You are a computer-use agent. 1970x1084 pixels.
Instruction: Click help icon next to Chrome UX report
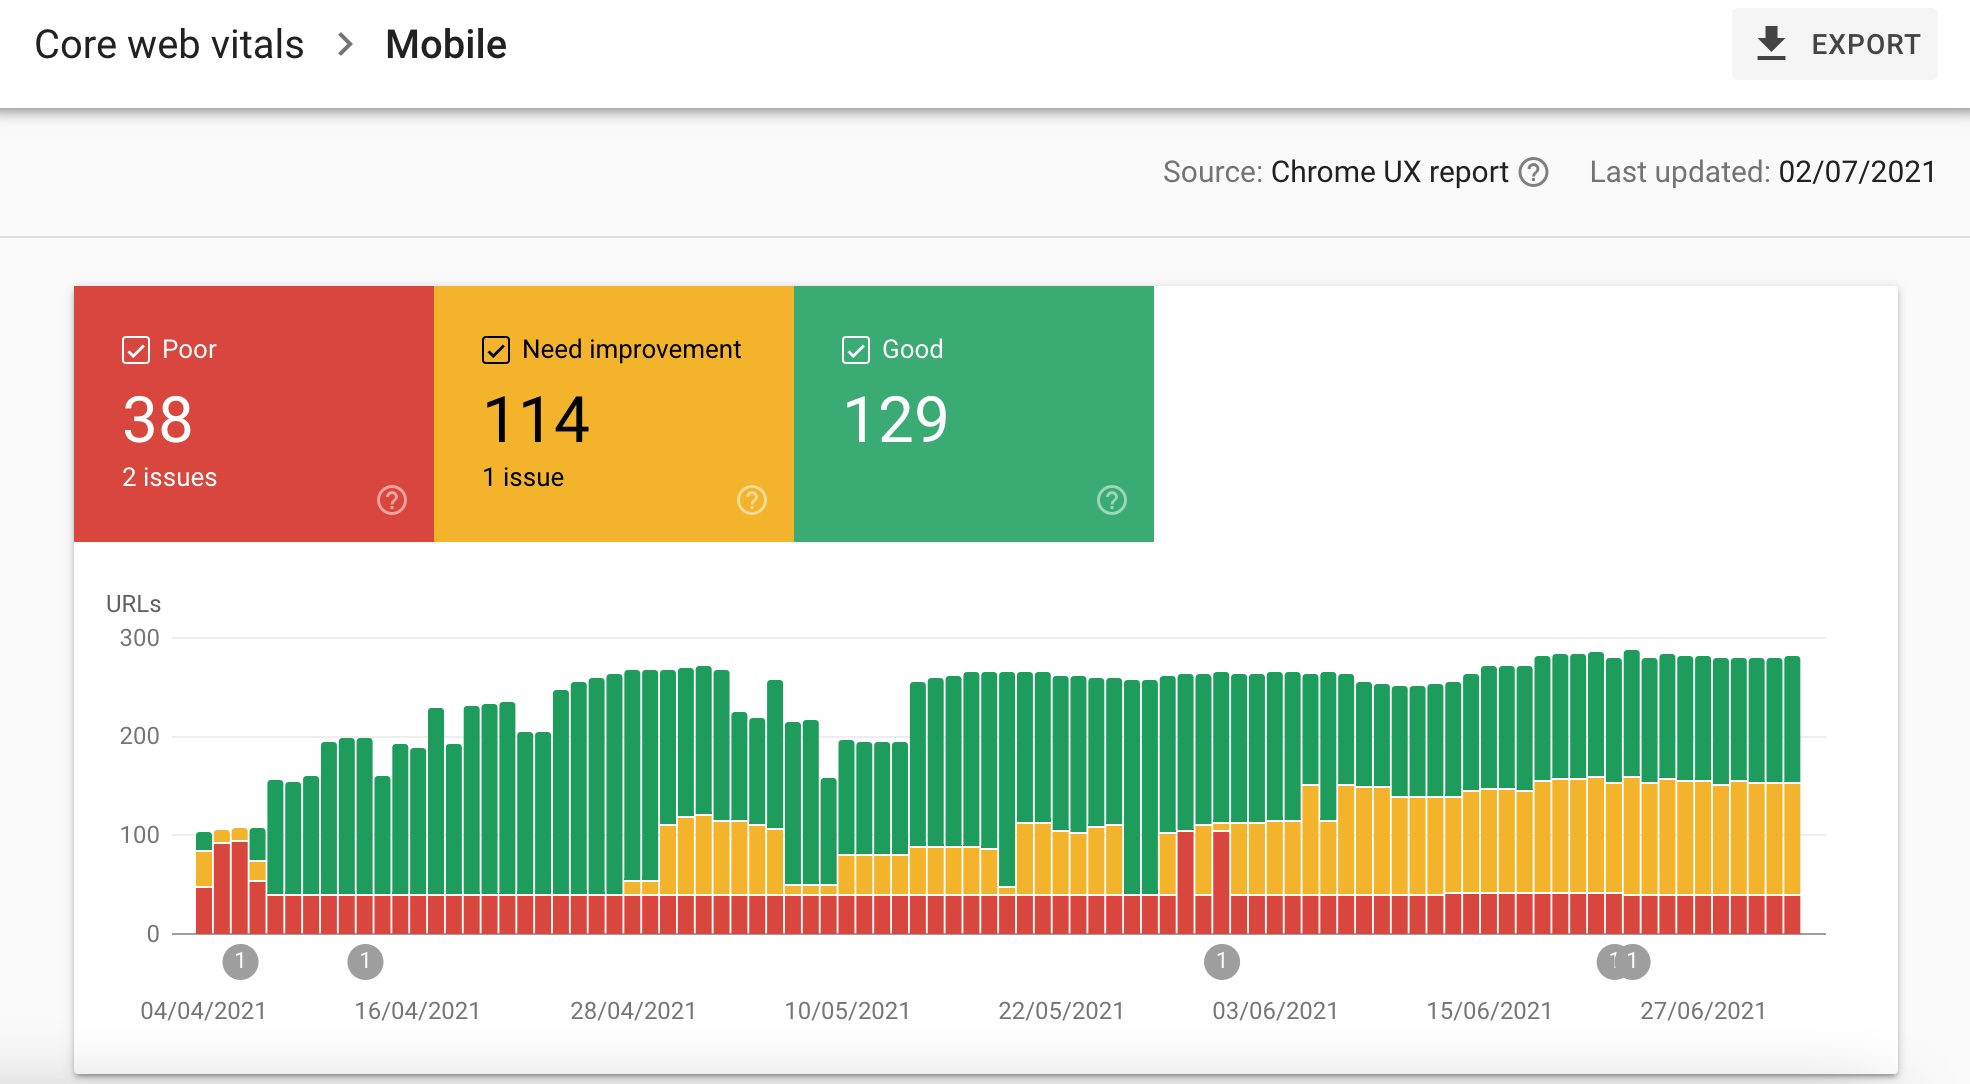[x=1533, y=172]
